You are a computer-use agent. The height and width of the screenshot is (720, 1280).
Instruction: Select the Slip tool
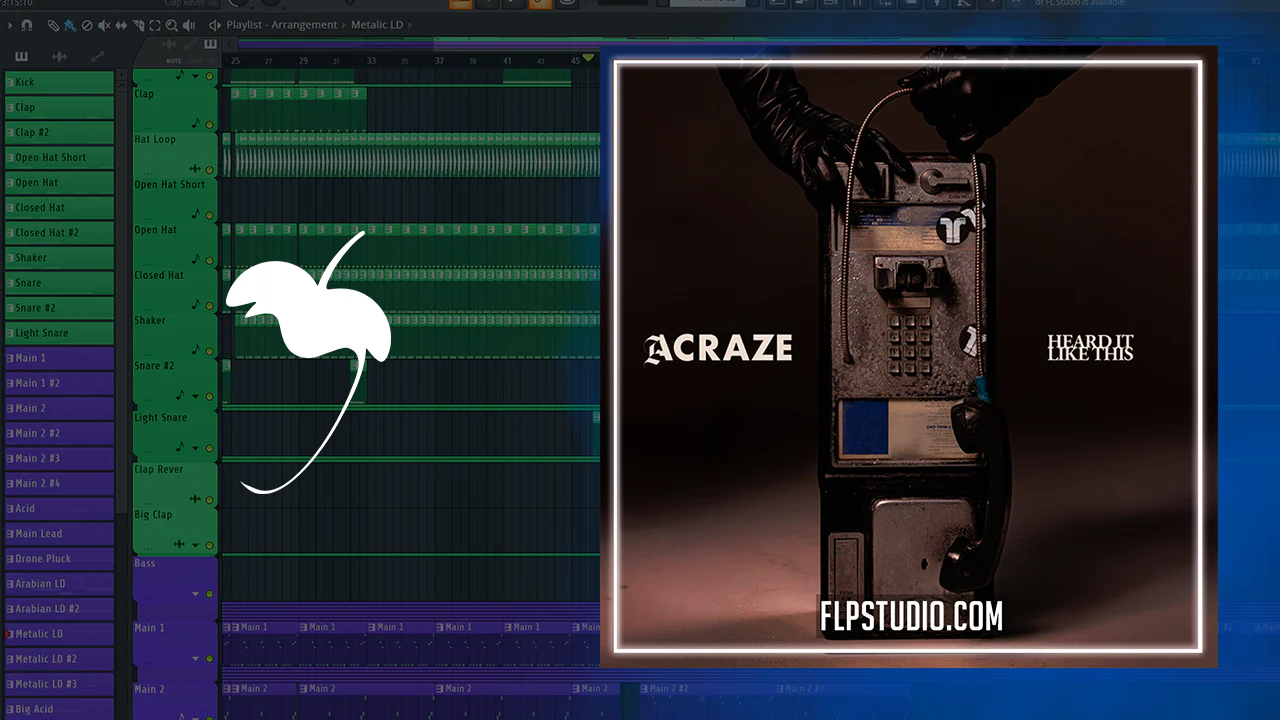(121, 25)
